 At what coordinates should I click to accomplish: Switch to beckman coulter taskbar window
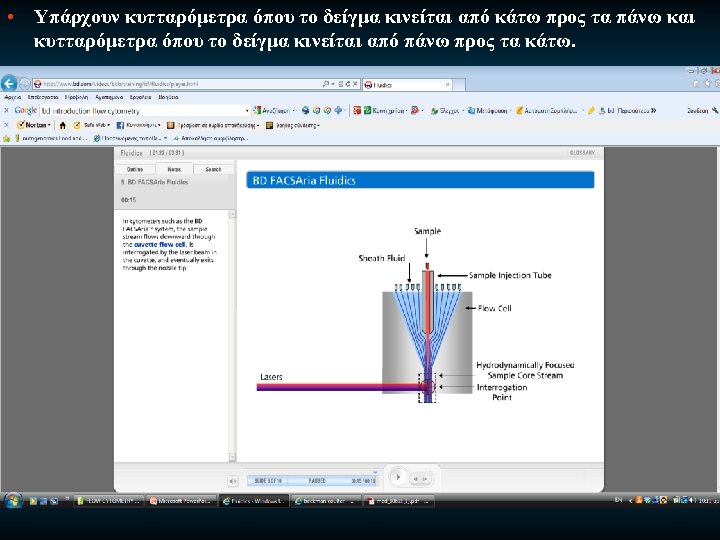(326, 501)
